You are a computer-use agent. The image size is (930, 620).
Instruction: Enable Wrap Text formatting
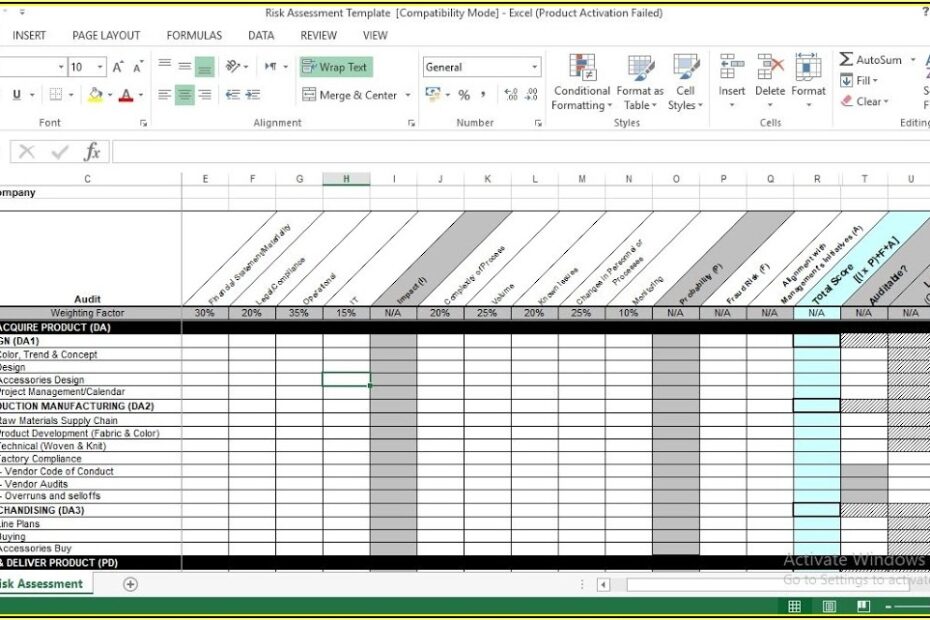[335, 67]
